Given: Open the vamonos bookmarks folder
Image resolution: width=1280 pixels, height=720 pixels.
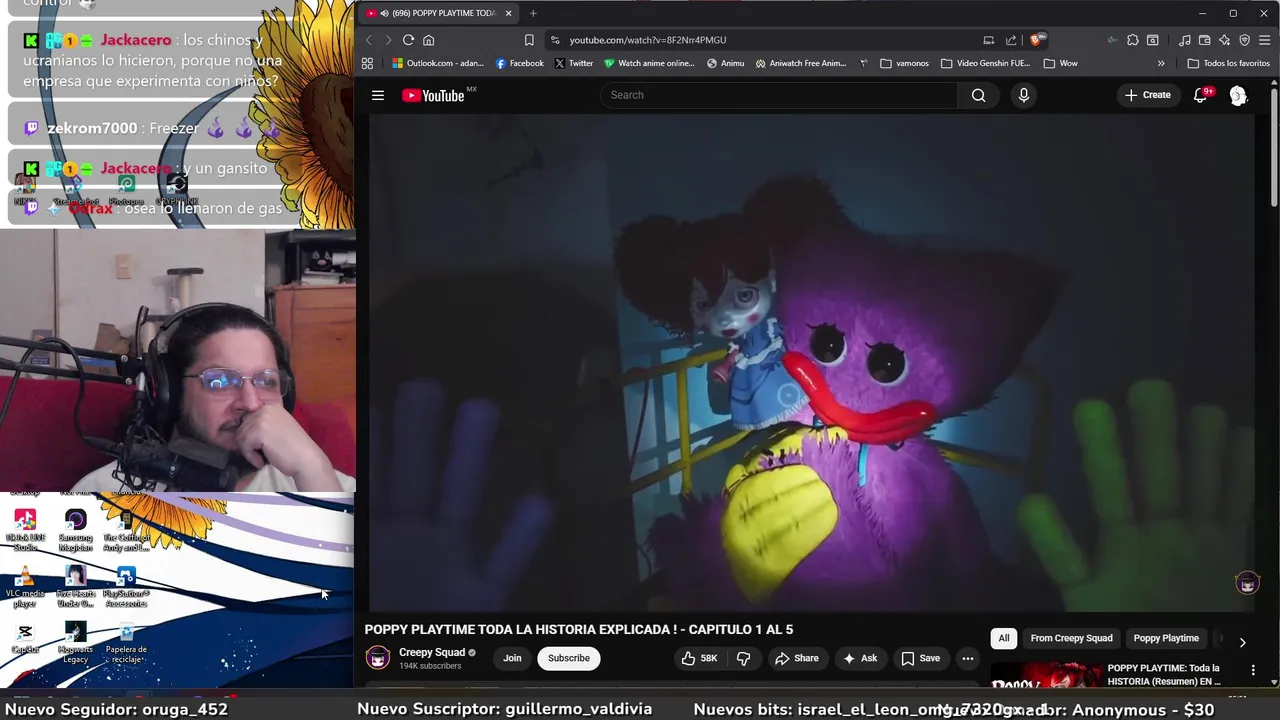Looking at the screenshot, I should point(904,63).
